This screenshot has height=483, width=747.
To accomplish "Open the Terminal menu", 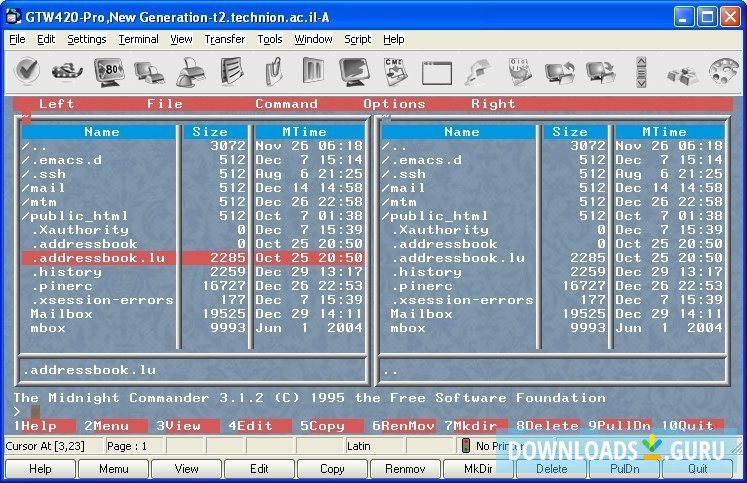I will click(x=138, y=39).
